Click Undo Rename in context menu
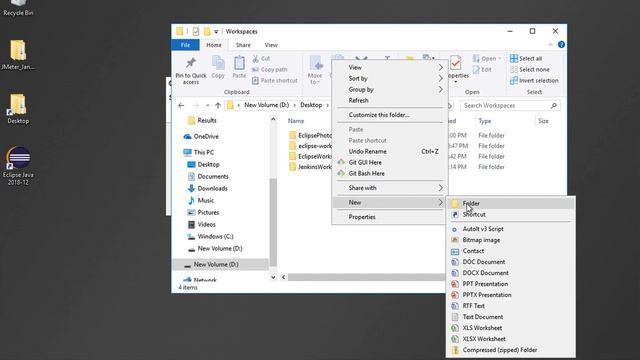The width and height of the screenshot is (640, 360). (389, 151)
